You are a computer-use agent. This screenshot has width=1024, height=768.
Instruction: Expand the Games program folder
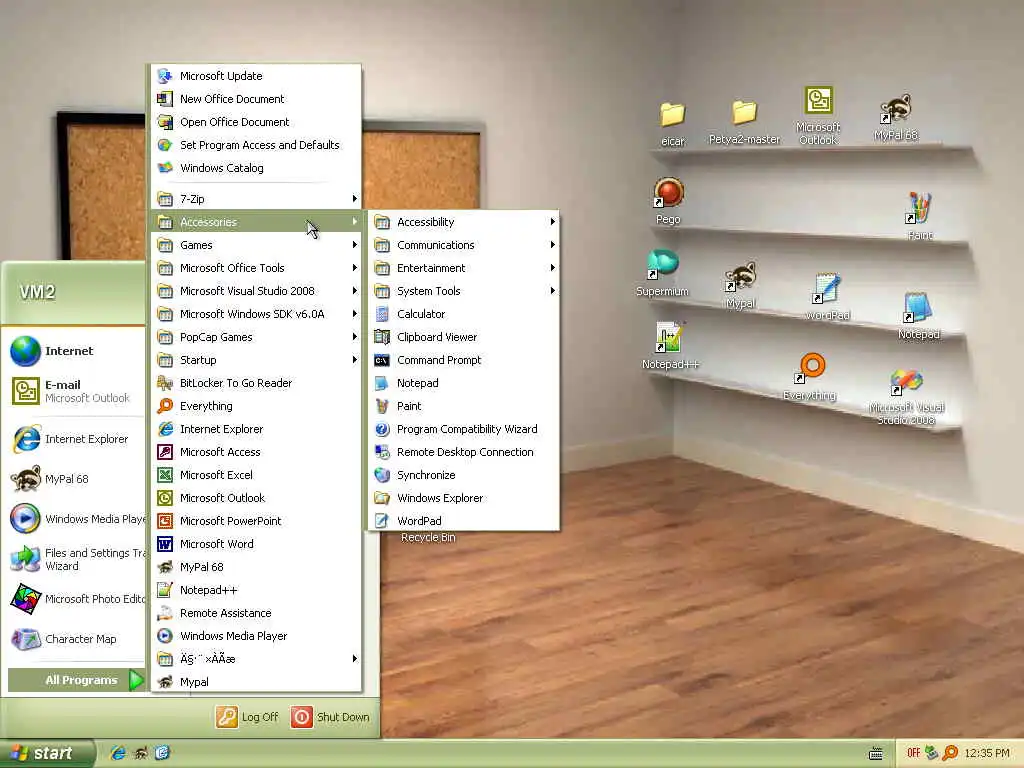click(x=257, y=245)
